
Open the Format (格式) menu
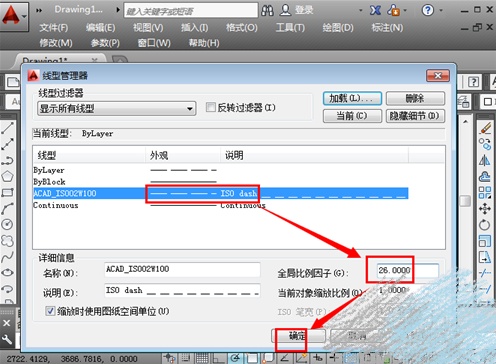coord(242,28)
